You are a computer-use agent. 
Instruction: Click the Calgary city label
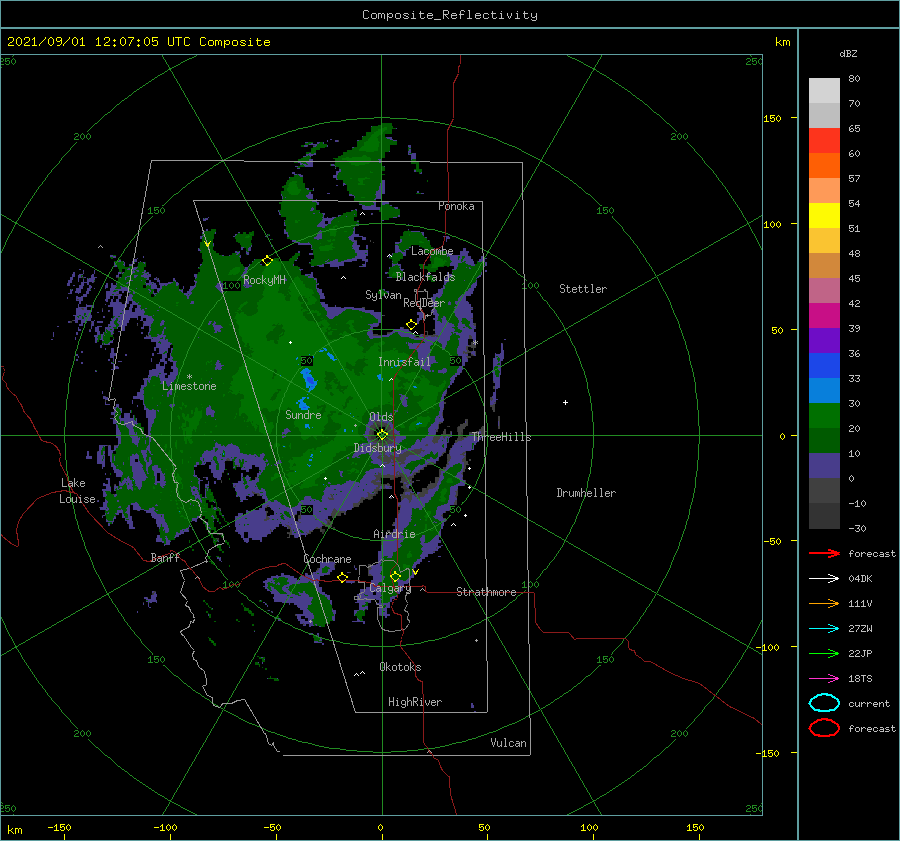pyautogui.click(x=390, y=588)
